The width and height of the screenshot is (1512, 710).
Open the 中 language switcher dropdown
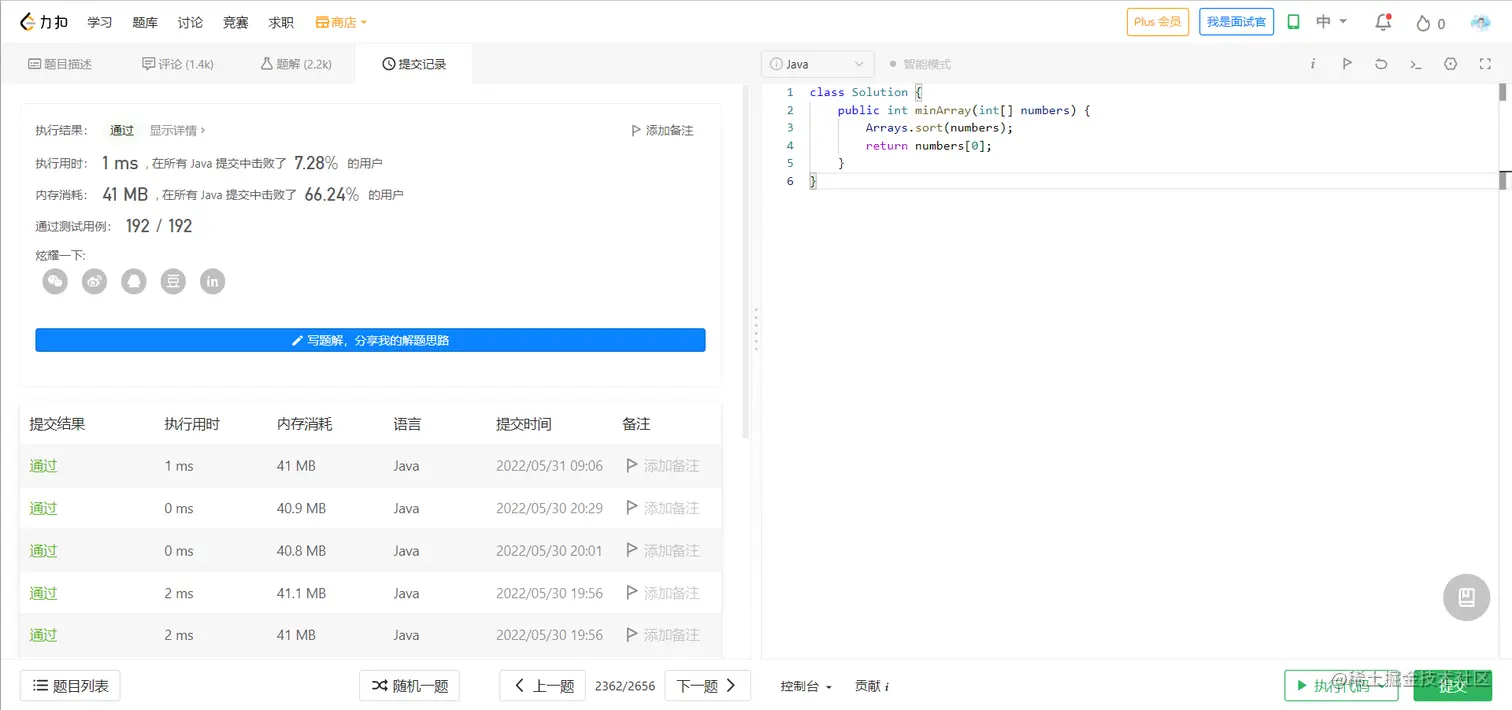pos(1332,22)
